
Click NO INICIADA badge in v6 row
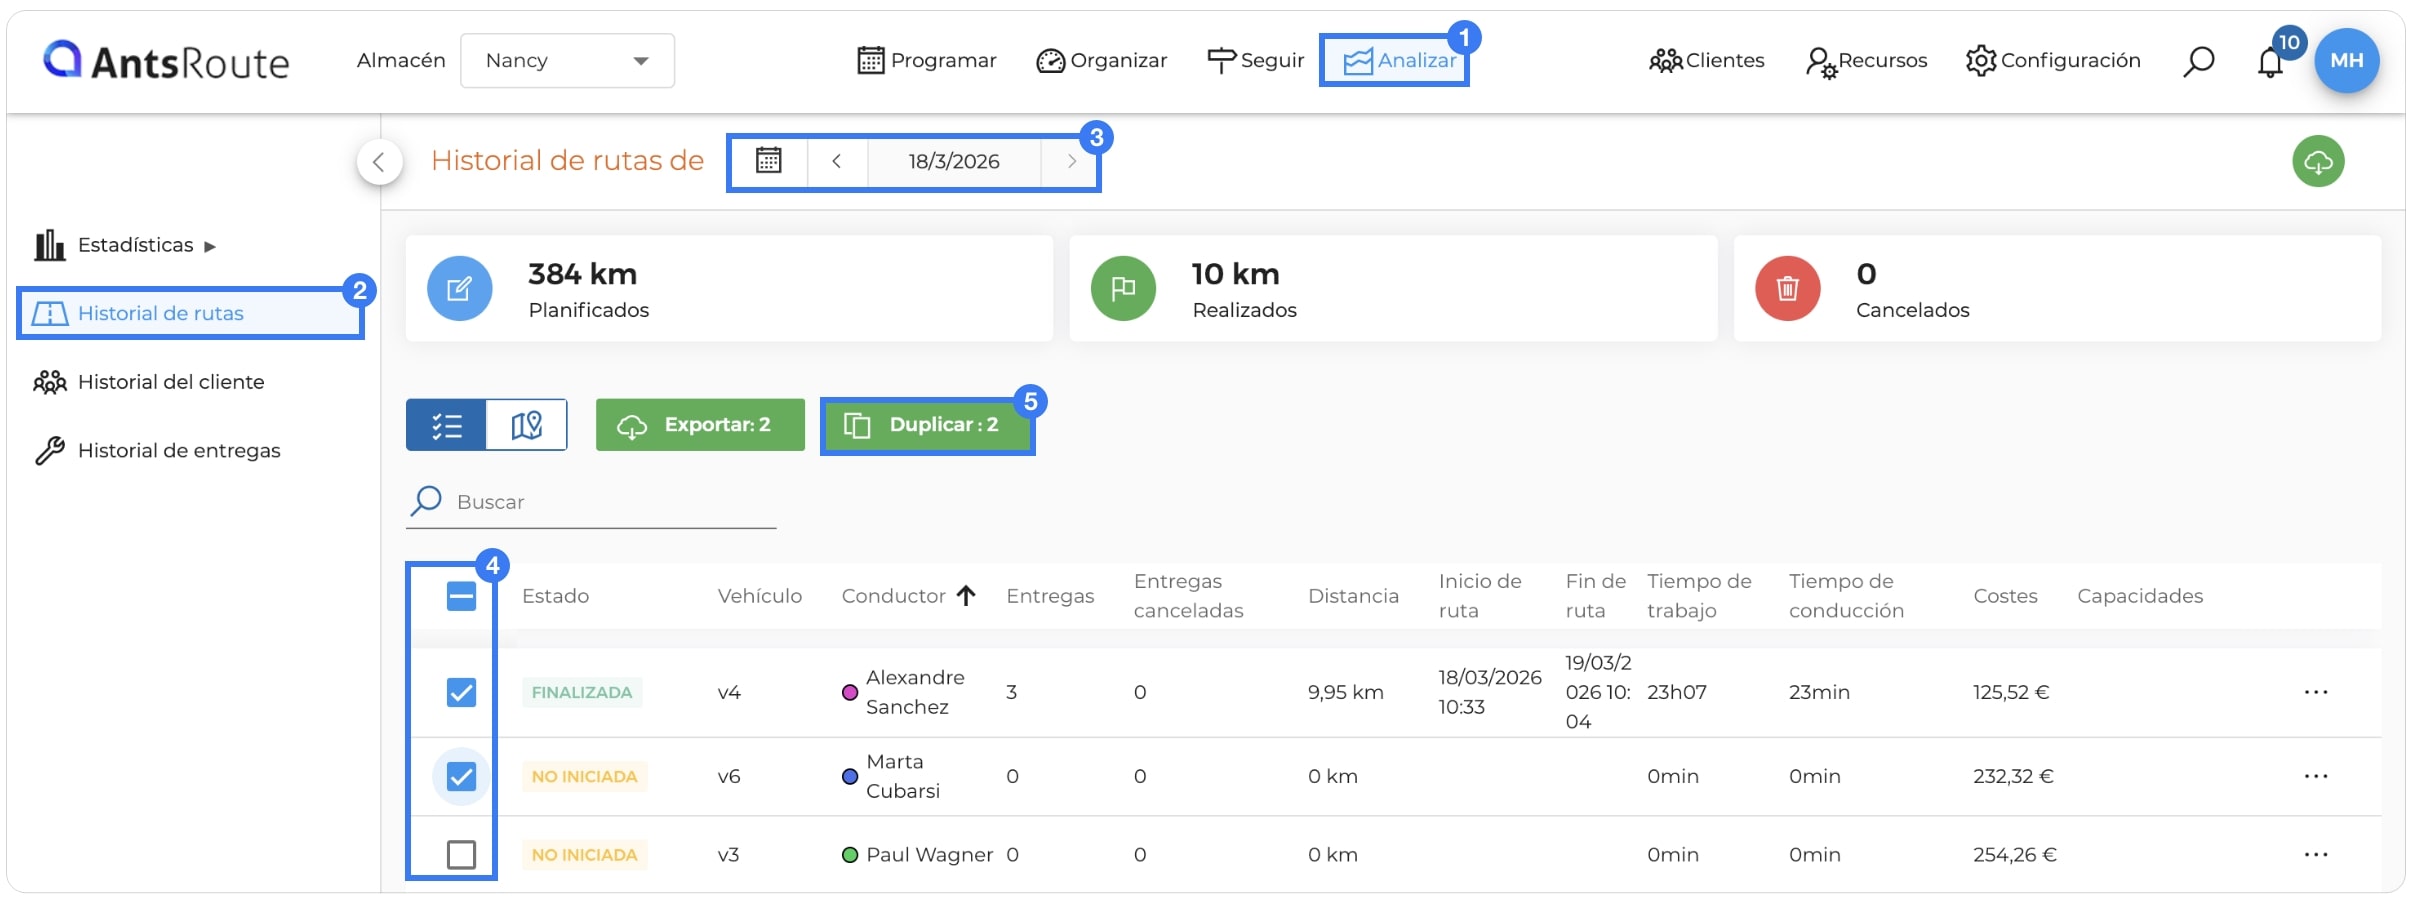point(584,776)
